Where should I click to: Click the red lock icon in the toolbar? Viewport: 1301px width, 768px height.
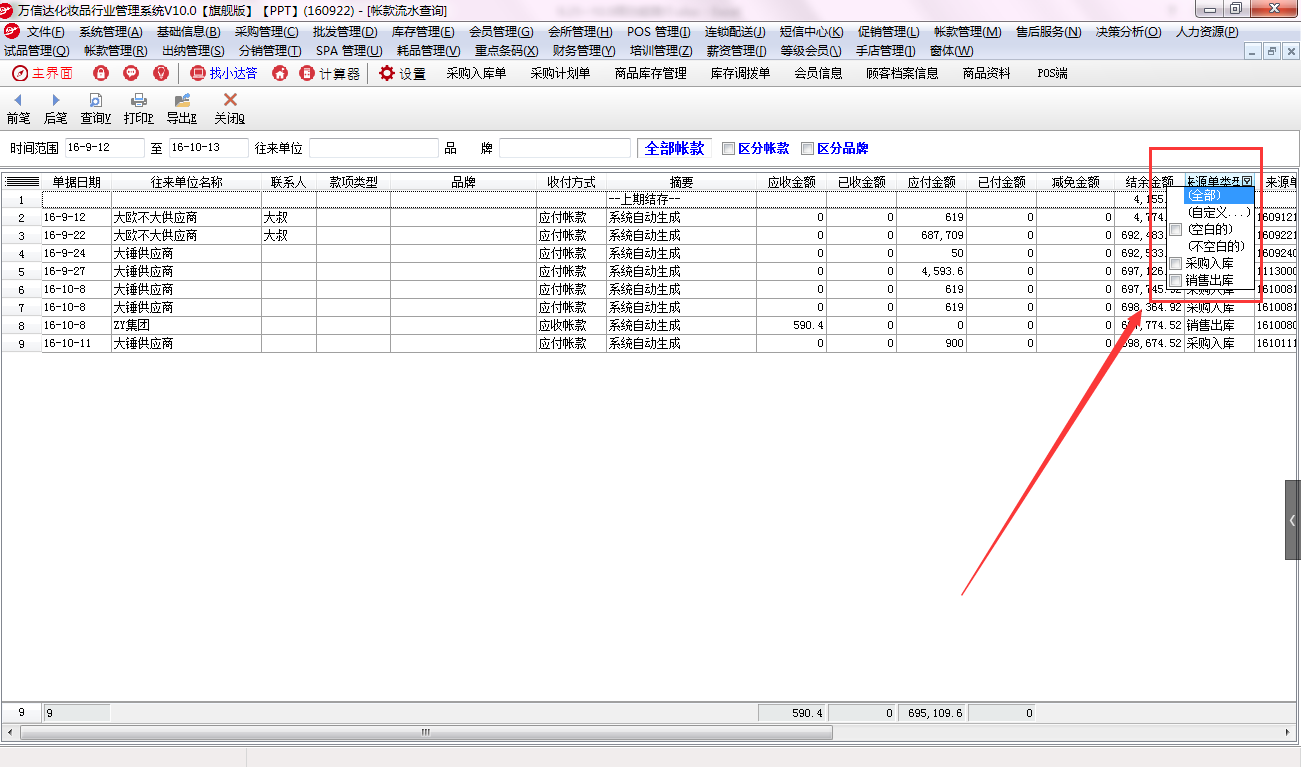100,73
